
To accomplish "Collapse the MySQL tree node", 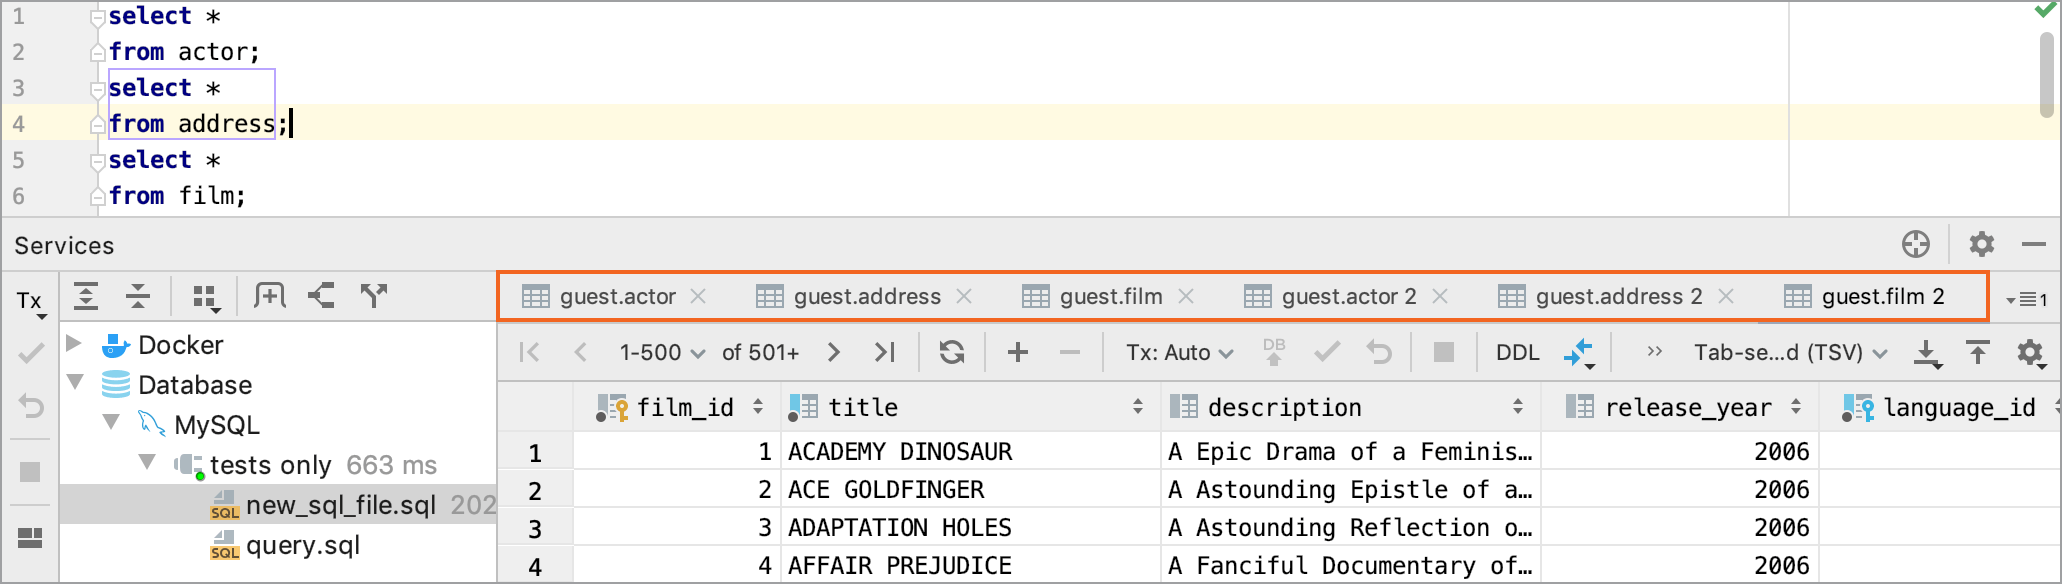I will tap(111, 423).
